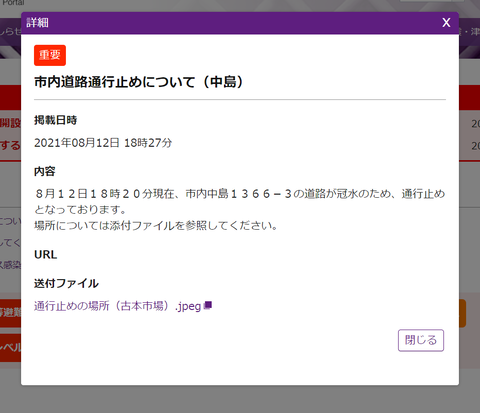Click the 閉じる button
480x413 pixels.
(x=421, y=340)
